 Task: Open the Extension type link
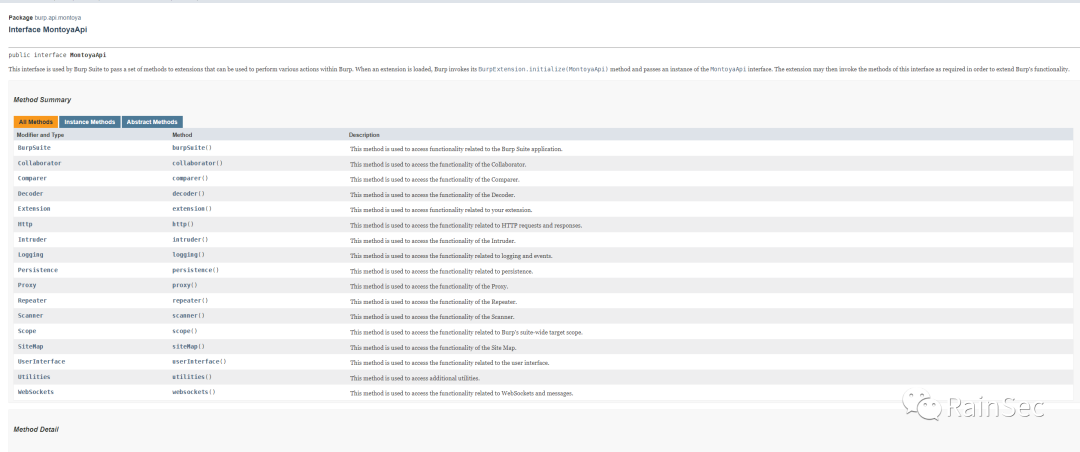coord(34,209)
